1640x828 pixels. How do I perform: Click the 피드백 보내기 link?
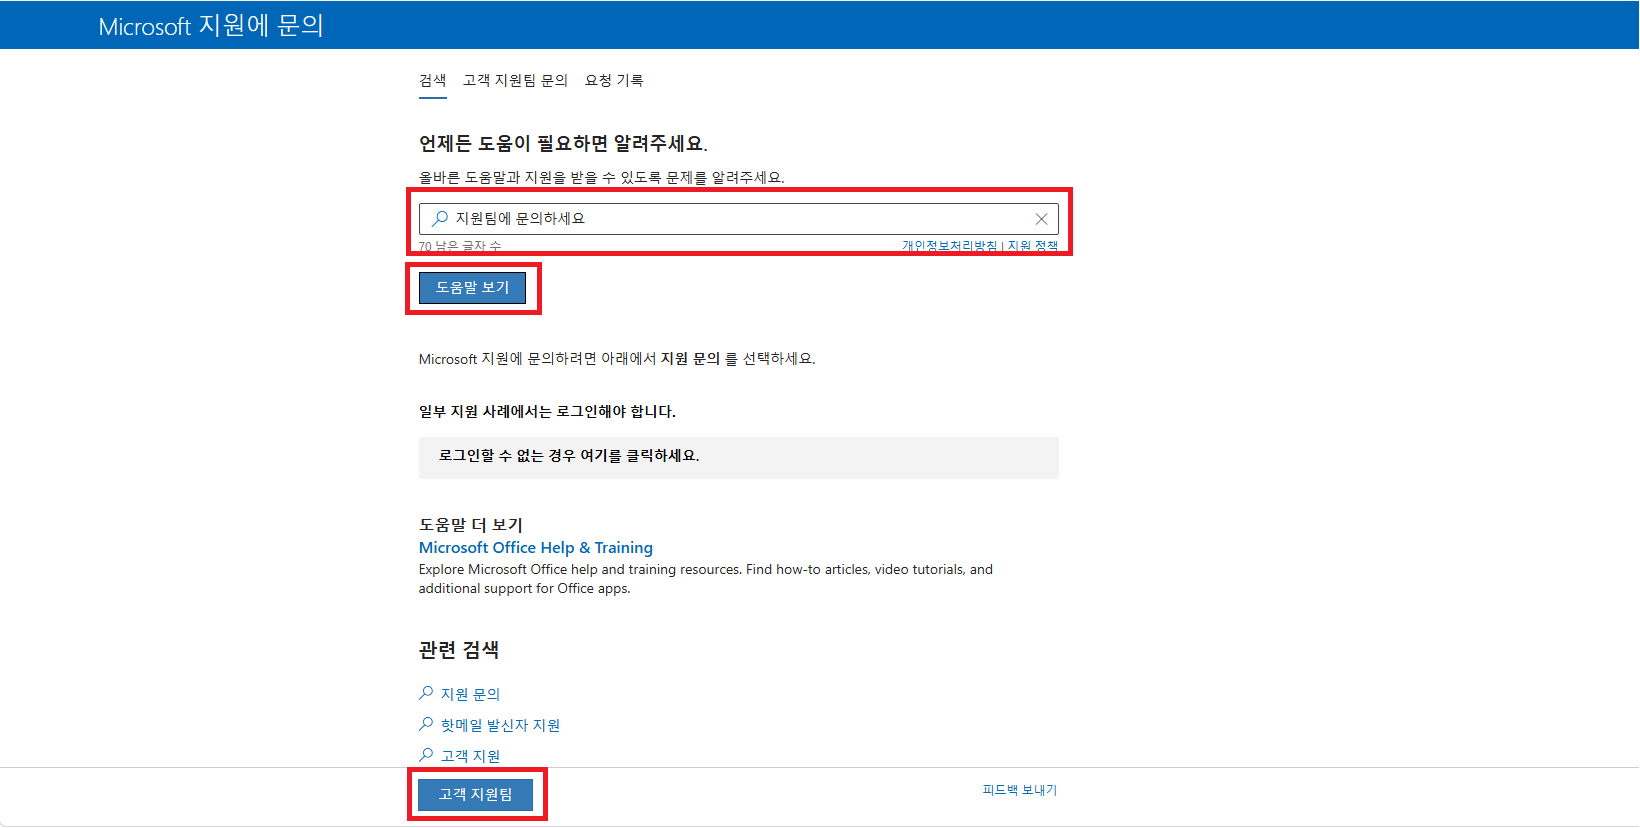1019,790
